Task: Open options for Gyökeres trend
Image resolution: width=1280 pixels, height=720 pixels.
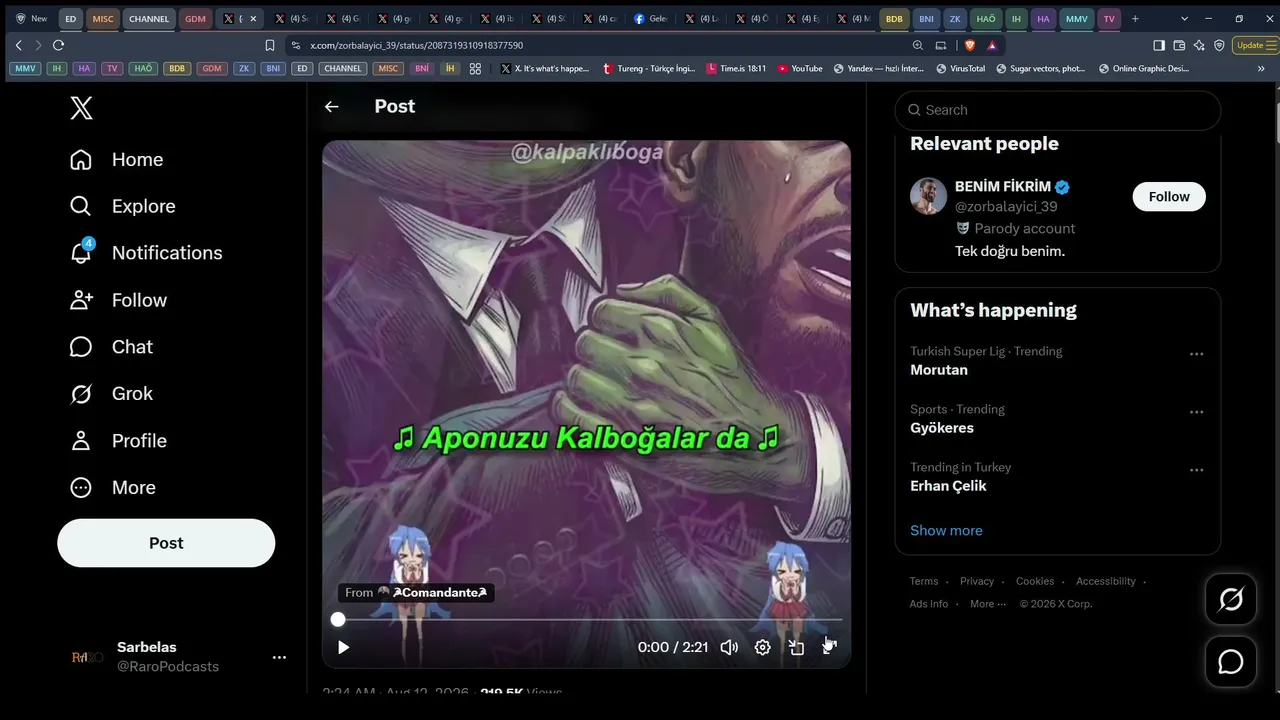Action: coord(1196,412)
